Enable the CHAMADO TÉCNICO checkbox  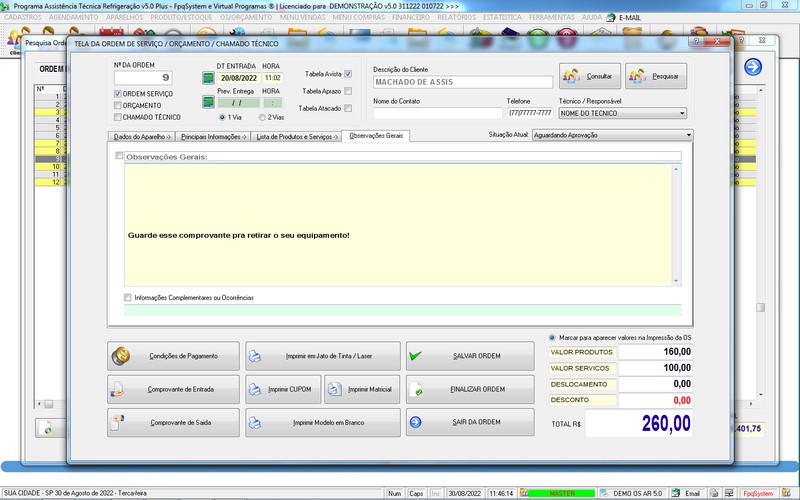(118, 117)
